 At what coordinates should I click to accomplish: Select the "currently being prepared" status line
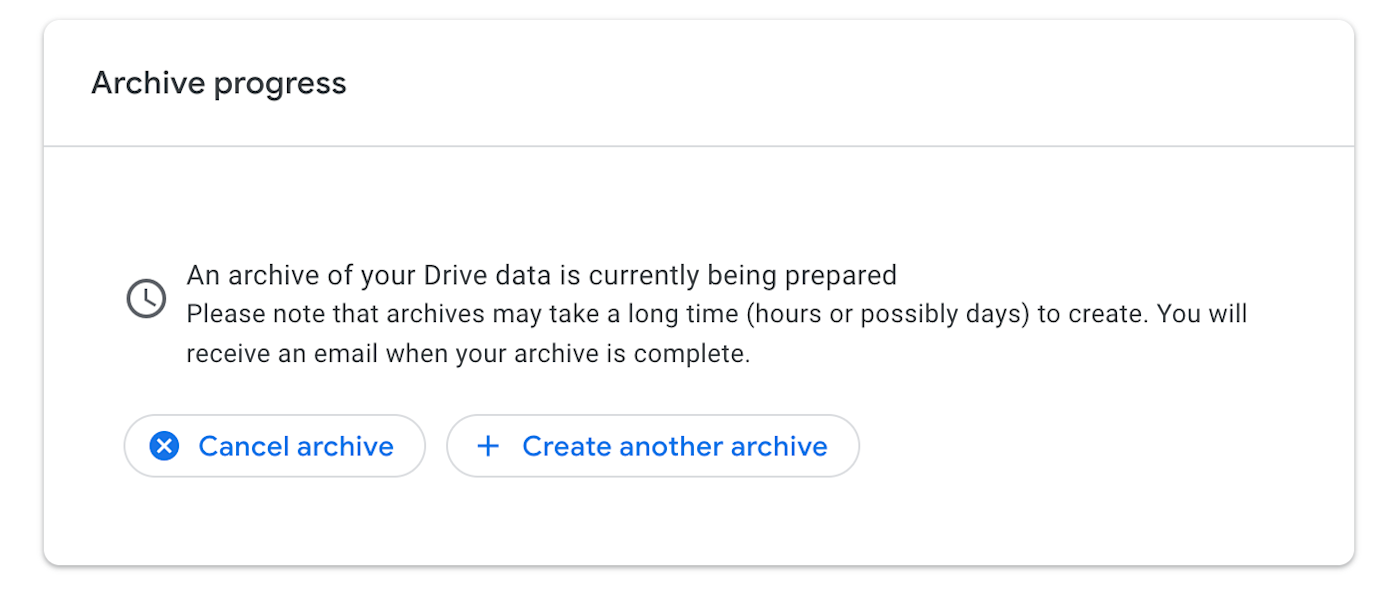542,275
